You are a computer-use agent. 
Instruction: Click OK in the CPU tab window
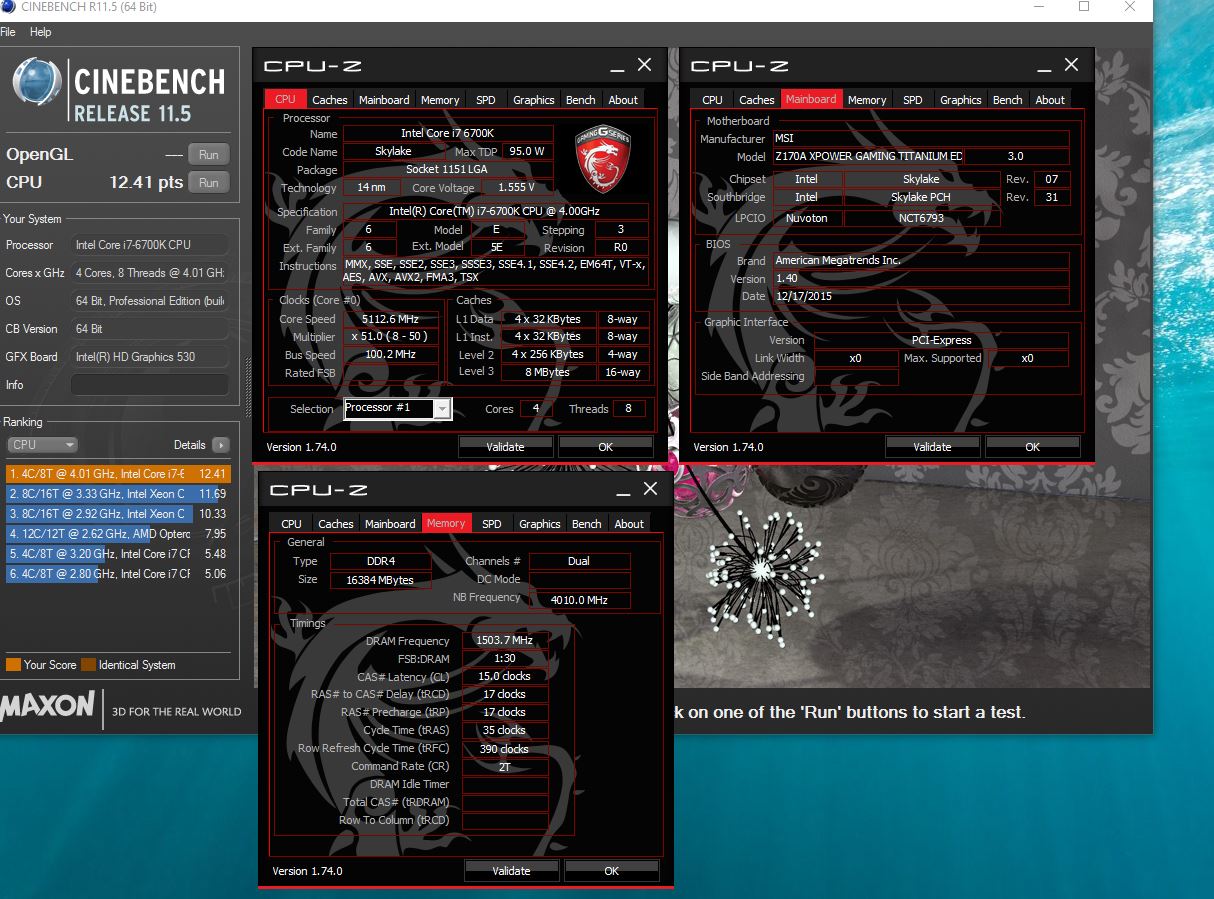point(605,447)
